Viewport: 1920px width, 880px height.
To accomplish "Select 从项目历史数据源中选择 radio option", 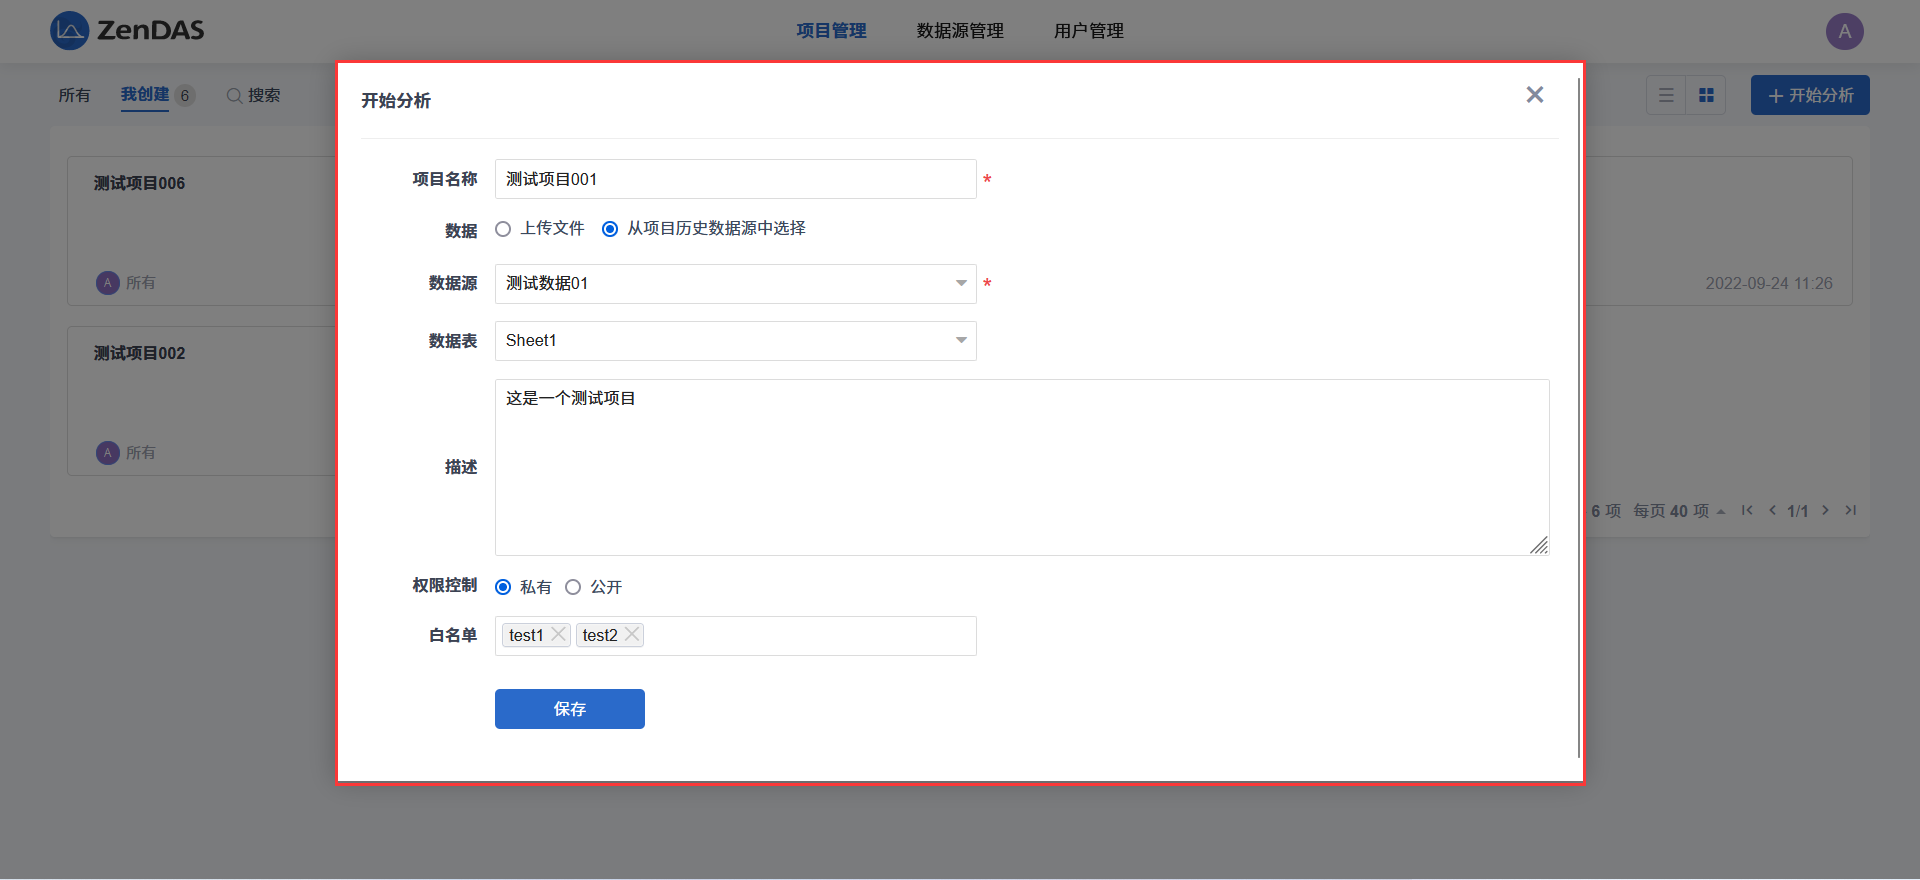I will coord(610,230).
